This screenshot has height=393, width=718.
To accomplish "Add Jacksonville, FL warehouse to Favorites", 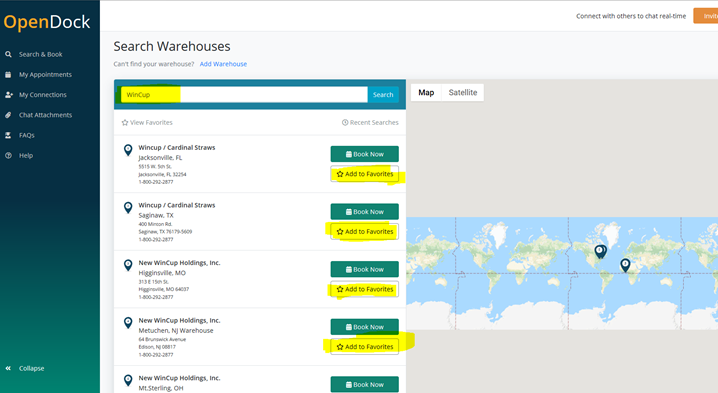I will [x=364, y=174].
